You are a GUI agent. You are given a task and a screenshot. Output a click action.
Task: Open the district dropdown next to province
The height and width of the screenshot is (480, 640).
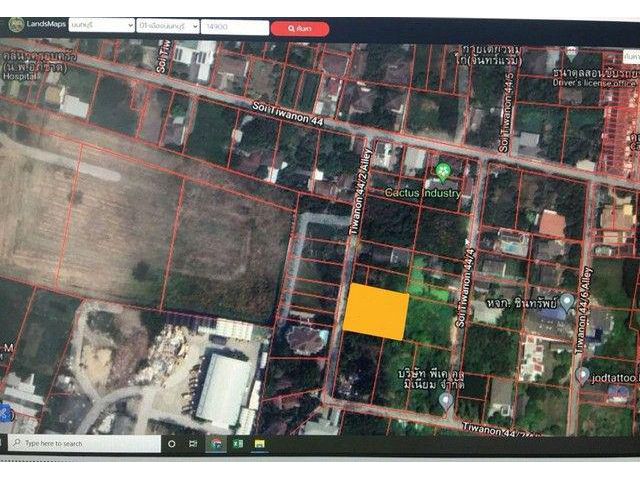168,26
